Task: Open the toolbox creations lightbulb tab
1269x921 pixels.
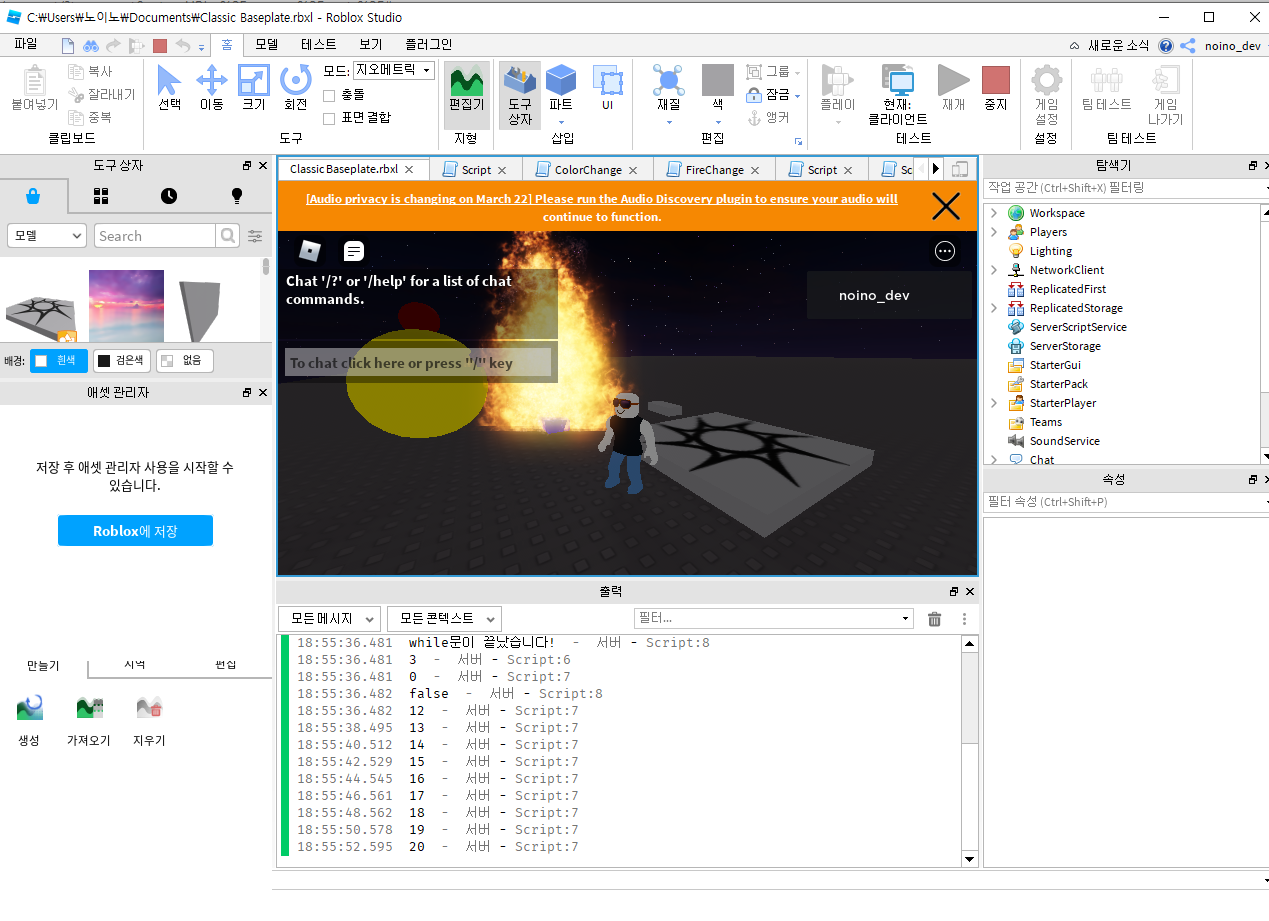Action: pos(237,196)
